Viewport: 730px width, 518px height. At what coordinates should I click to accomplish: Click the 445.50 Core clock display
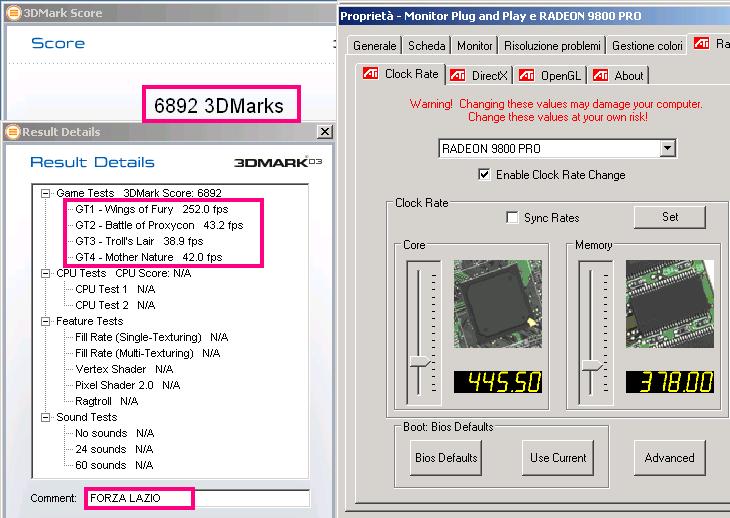pyautogui.click(x=498, y=382)
